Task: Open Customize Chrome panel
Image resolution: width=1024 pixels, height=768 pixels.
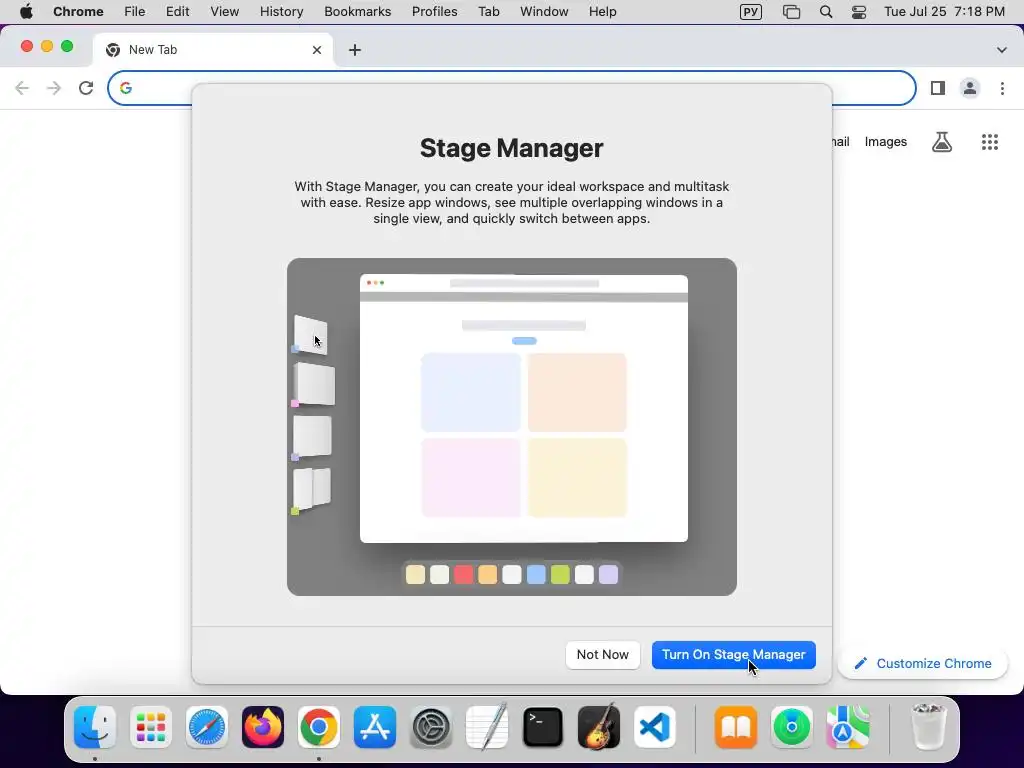Action: tap(923, 663)
